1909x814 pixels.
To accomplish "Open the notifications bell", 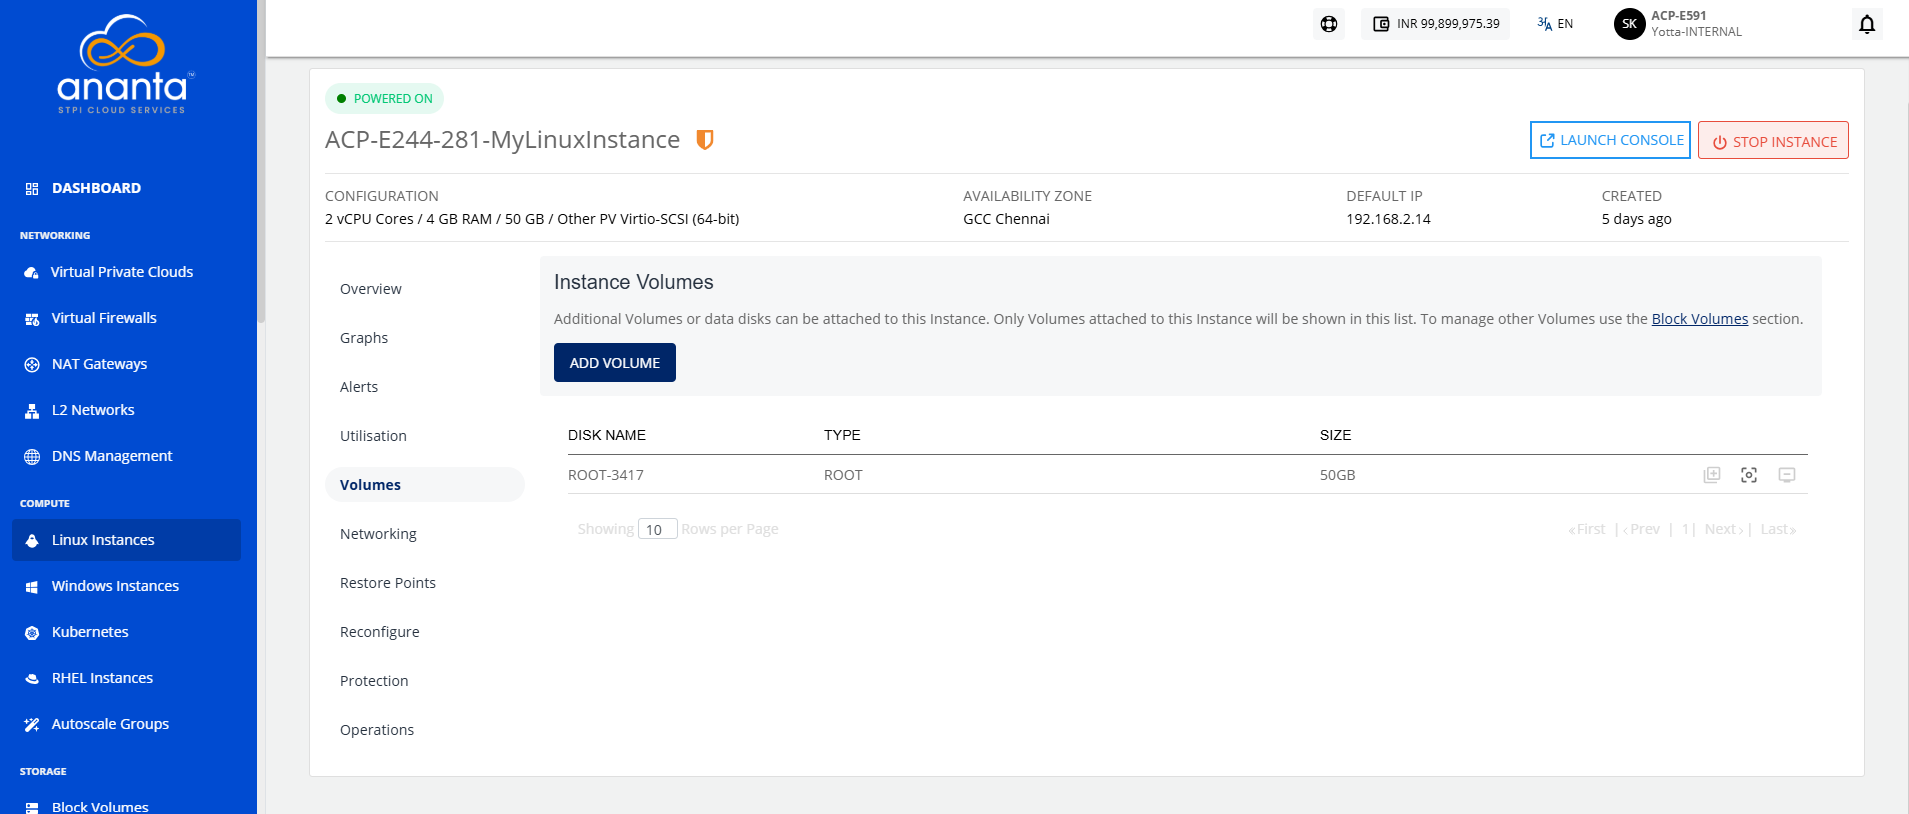I will (1867, 24).
